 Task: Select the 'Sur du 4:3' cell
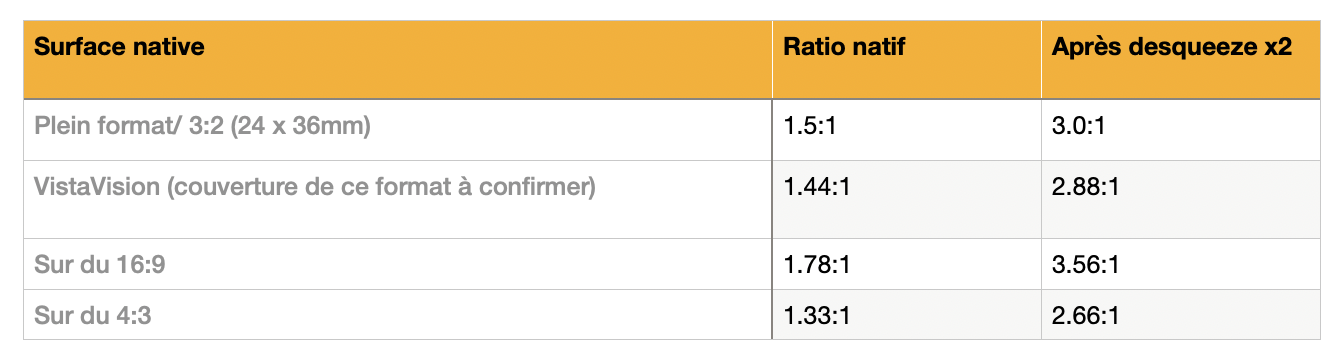(x=398, y=314)
